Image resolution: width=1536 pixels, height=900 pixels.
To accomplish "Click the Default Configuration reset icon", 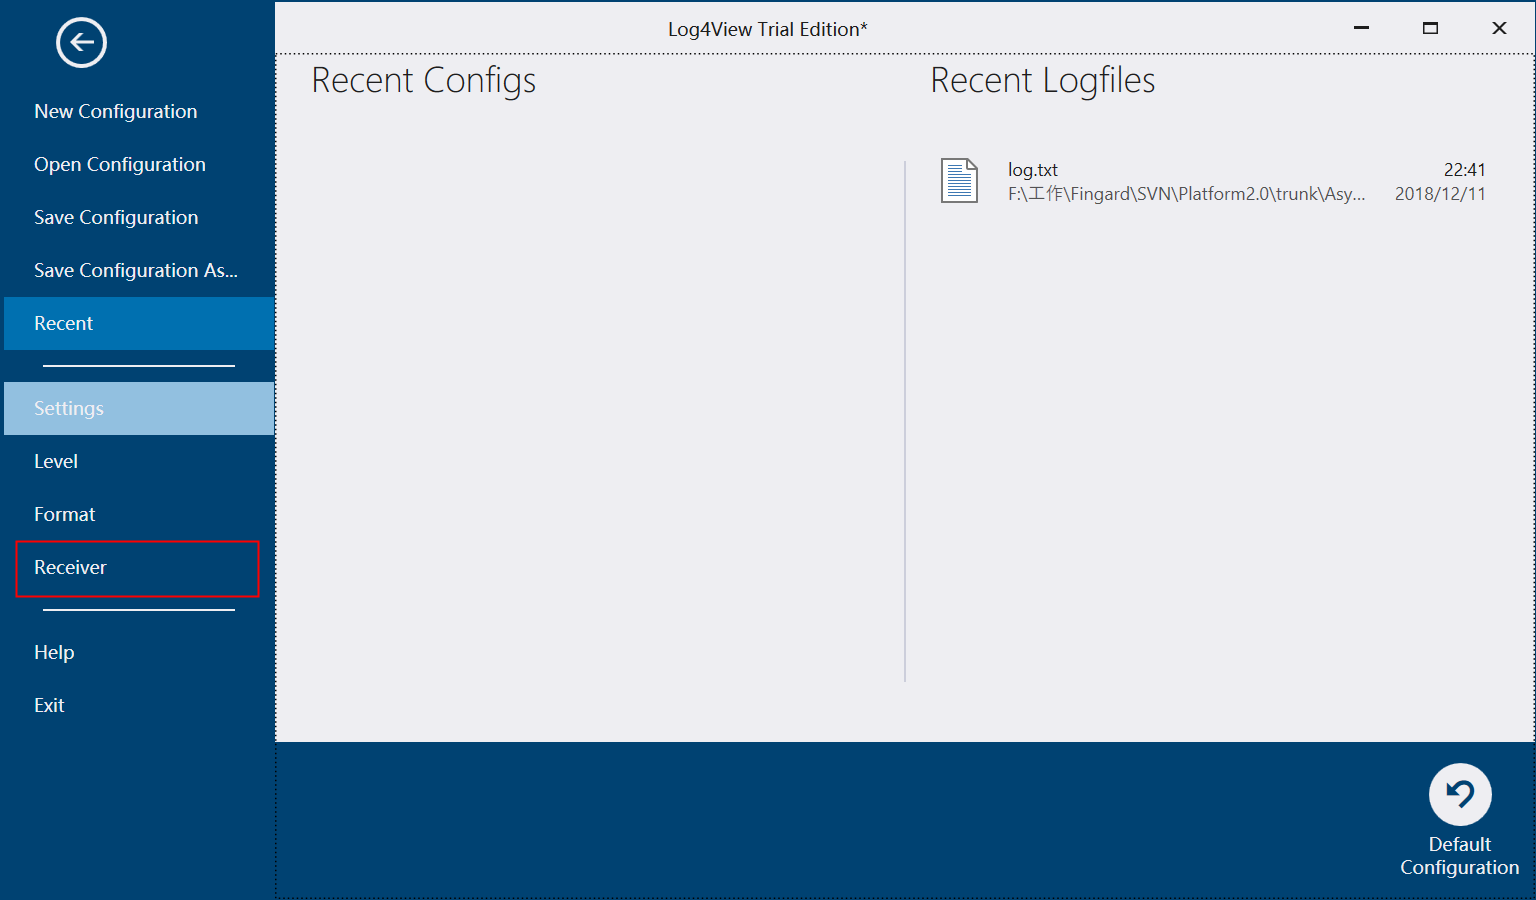I will (x=1459, y=793).
